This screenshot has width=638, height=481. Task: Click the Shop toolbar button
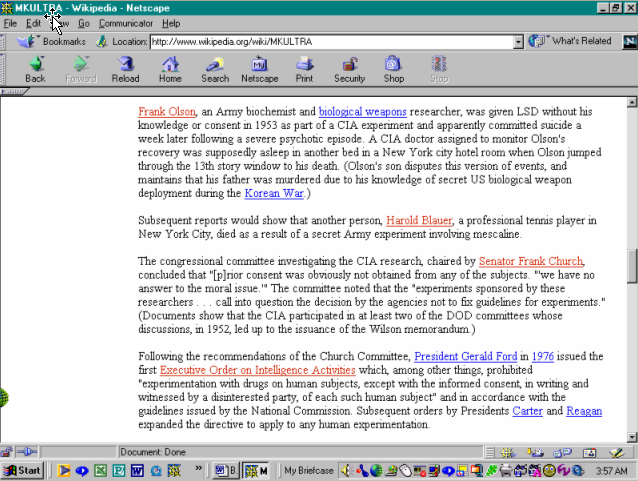coord(394,69)
